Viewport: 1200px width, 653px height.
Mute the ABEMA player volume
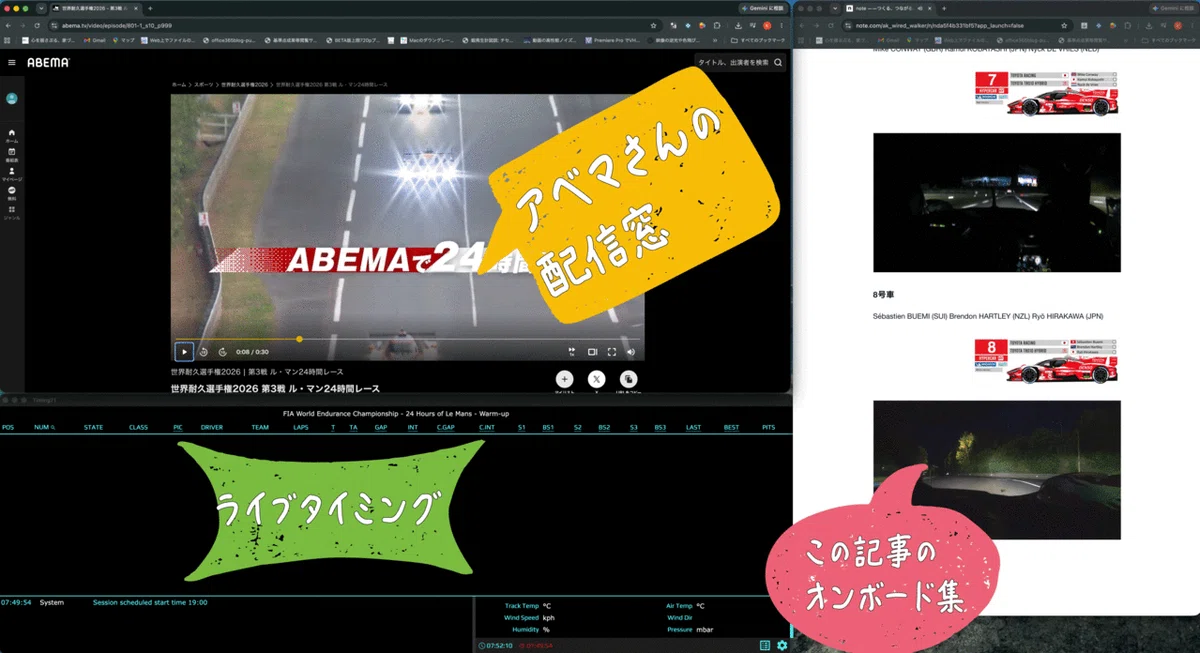pos(631,352)
